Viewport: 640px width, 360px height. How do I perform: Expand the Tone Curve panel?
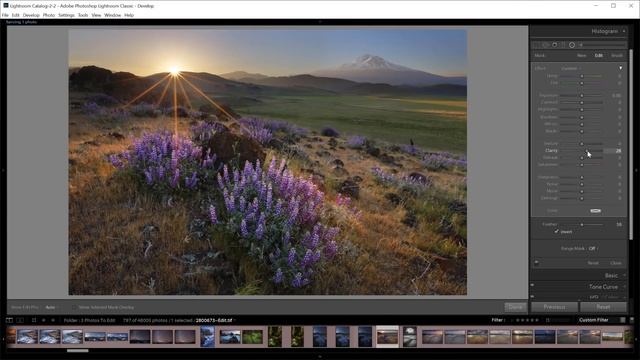(x=603, y=287)
